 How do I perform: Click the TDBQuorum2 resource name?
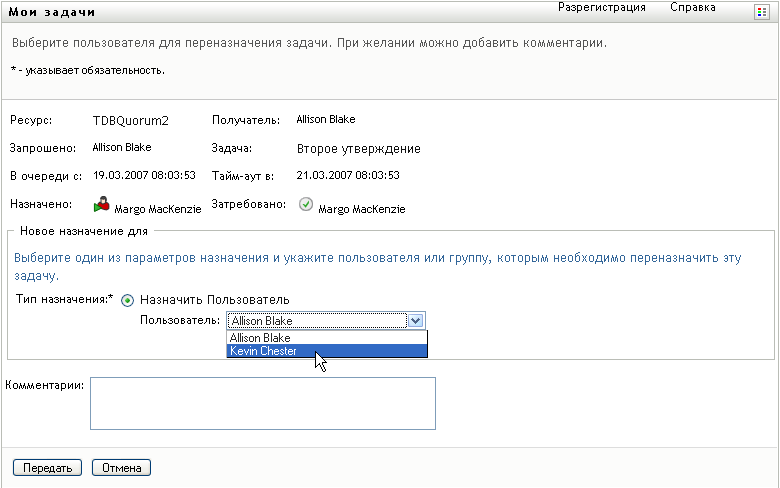pyautogui.click(x=130, y=120)
